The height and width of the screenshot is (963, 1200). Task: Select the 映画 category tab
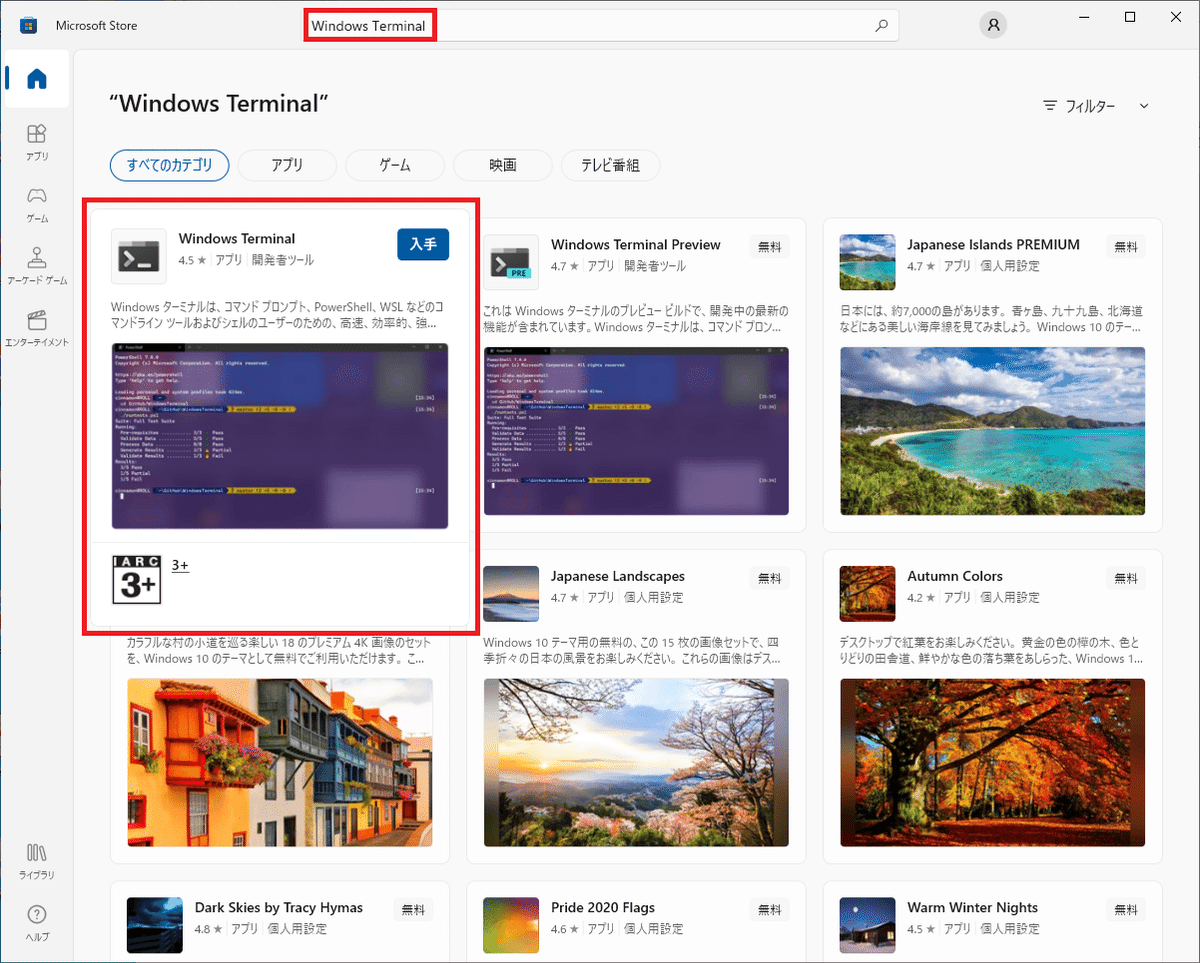pyautogui.click(x=503, y=165)
